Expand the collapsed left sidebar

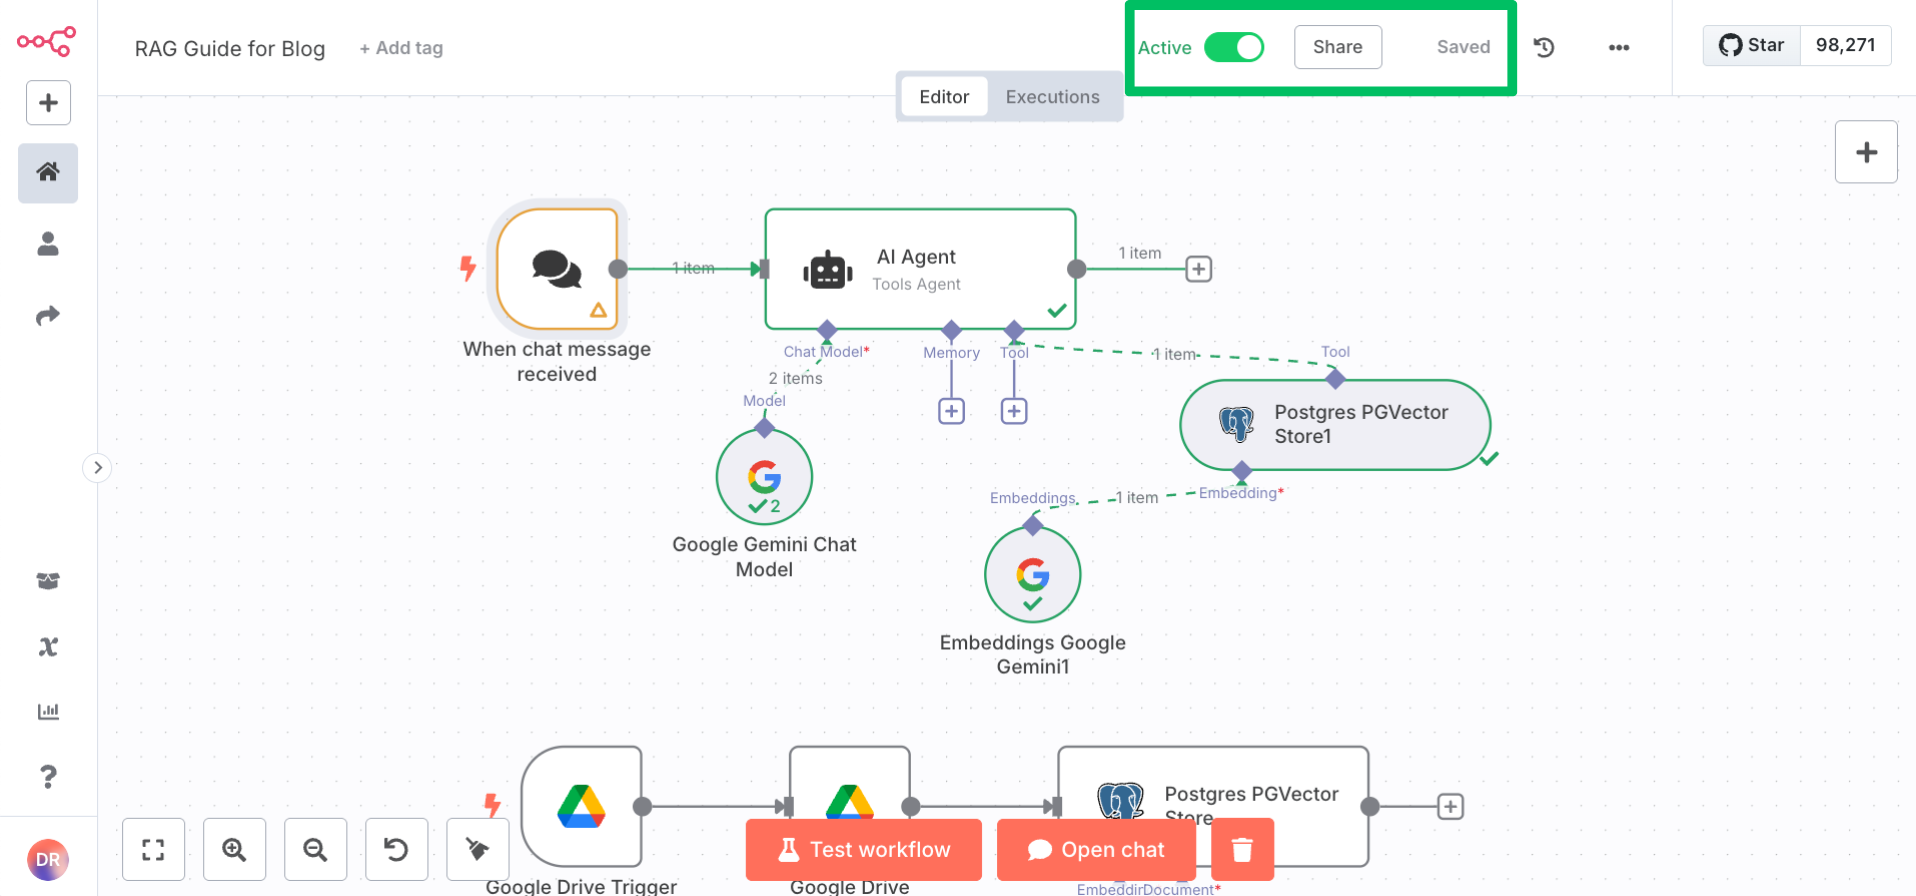(97, 468)
